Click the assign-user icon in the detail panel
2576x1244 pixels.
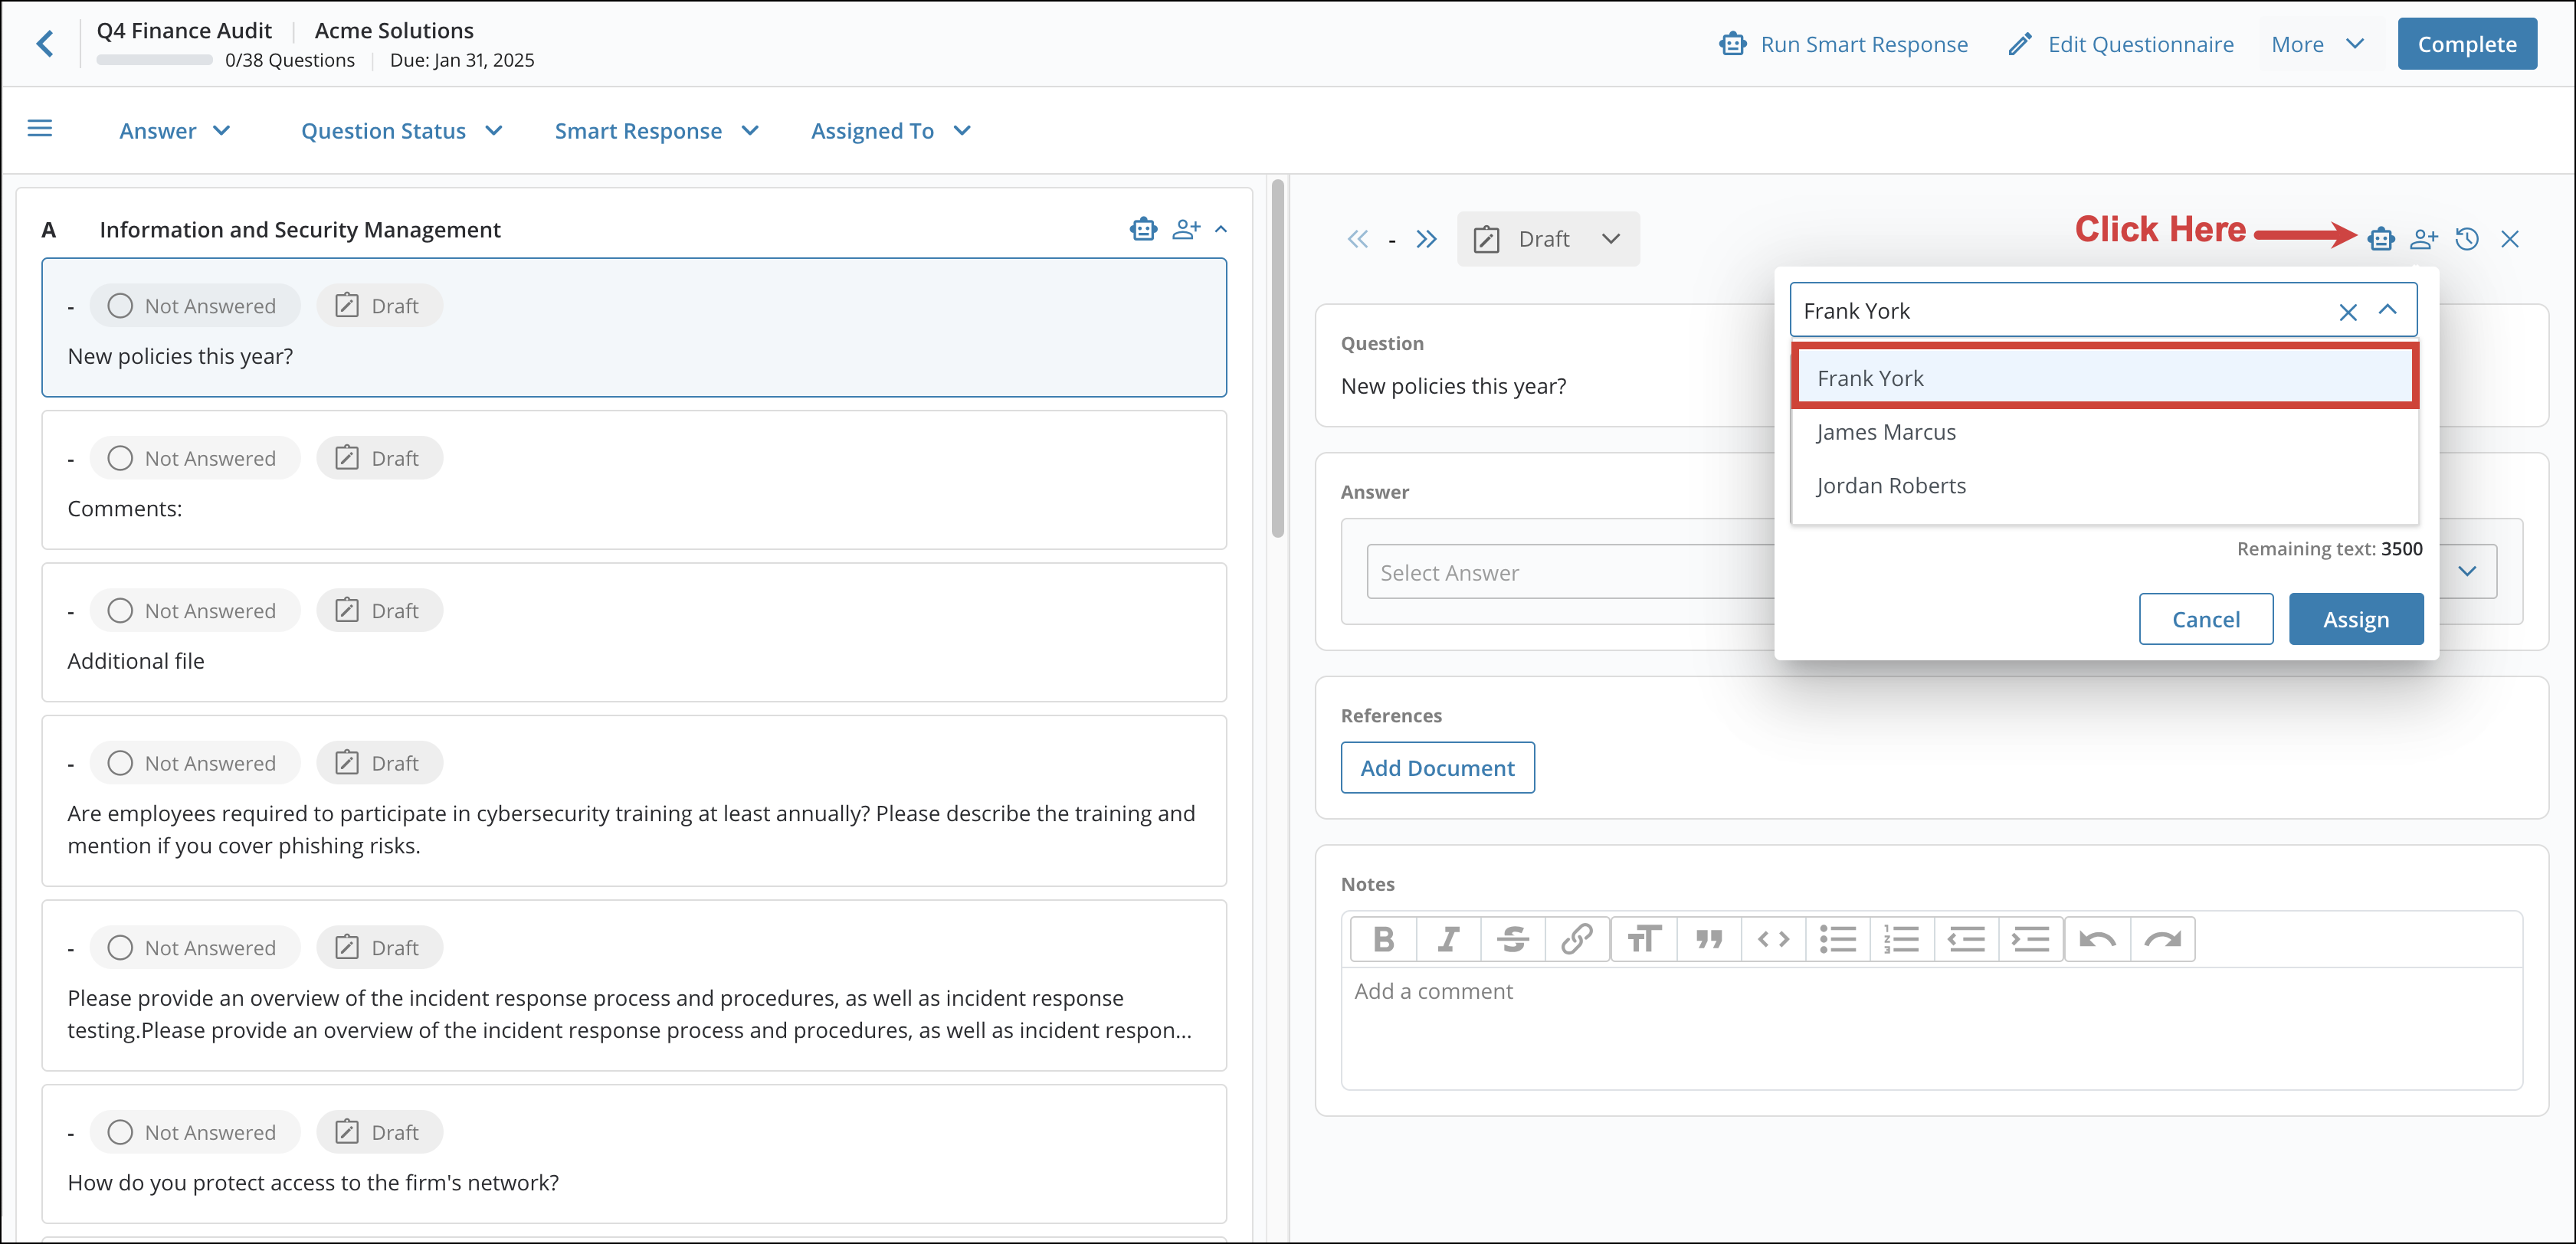pos(2424,239)
